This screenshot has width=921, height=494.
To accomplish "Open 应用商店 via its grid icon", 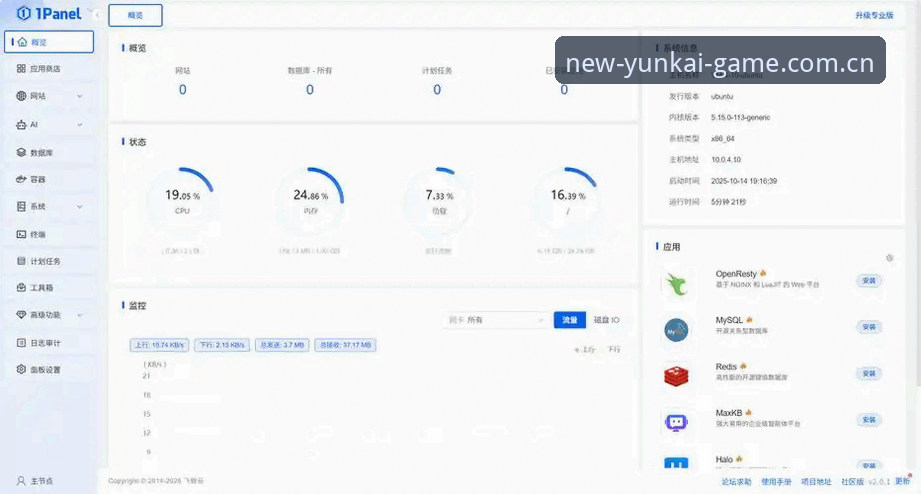I will (21, 69).
